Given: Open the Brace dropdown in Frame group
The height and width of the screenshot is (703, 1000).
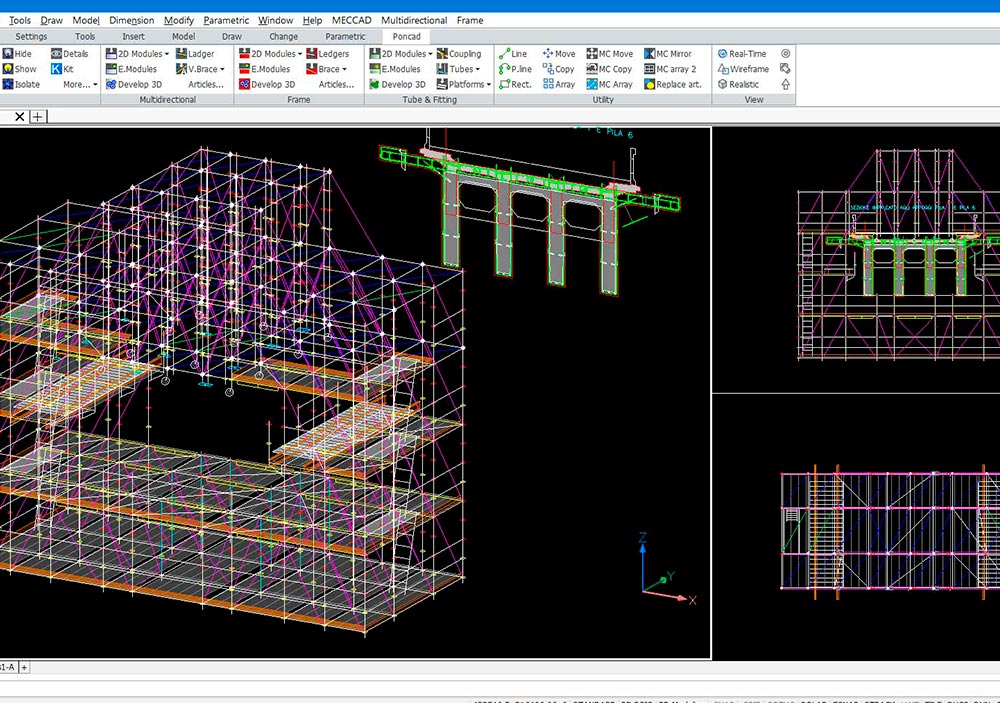Looking at the screenshot, I should coord(327,69).
